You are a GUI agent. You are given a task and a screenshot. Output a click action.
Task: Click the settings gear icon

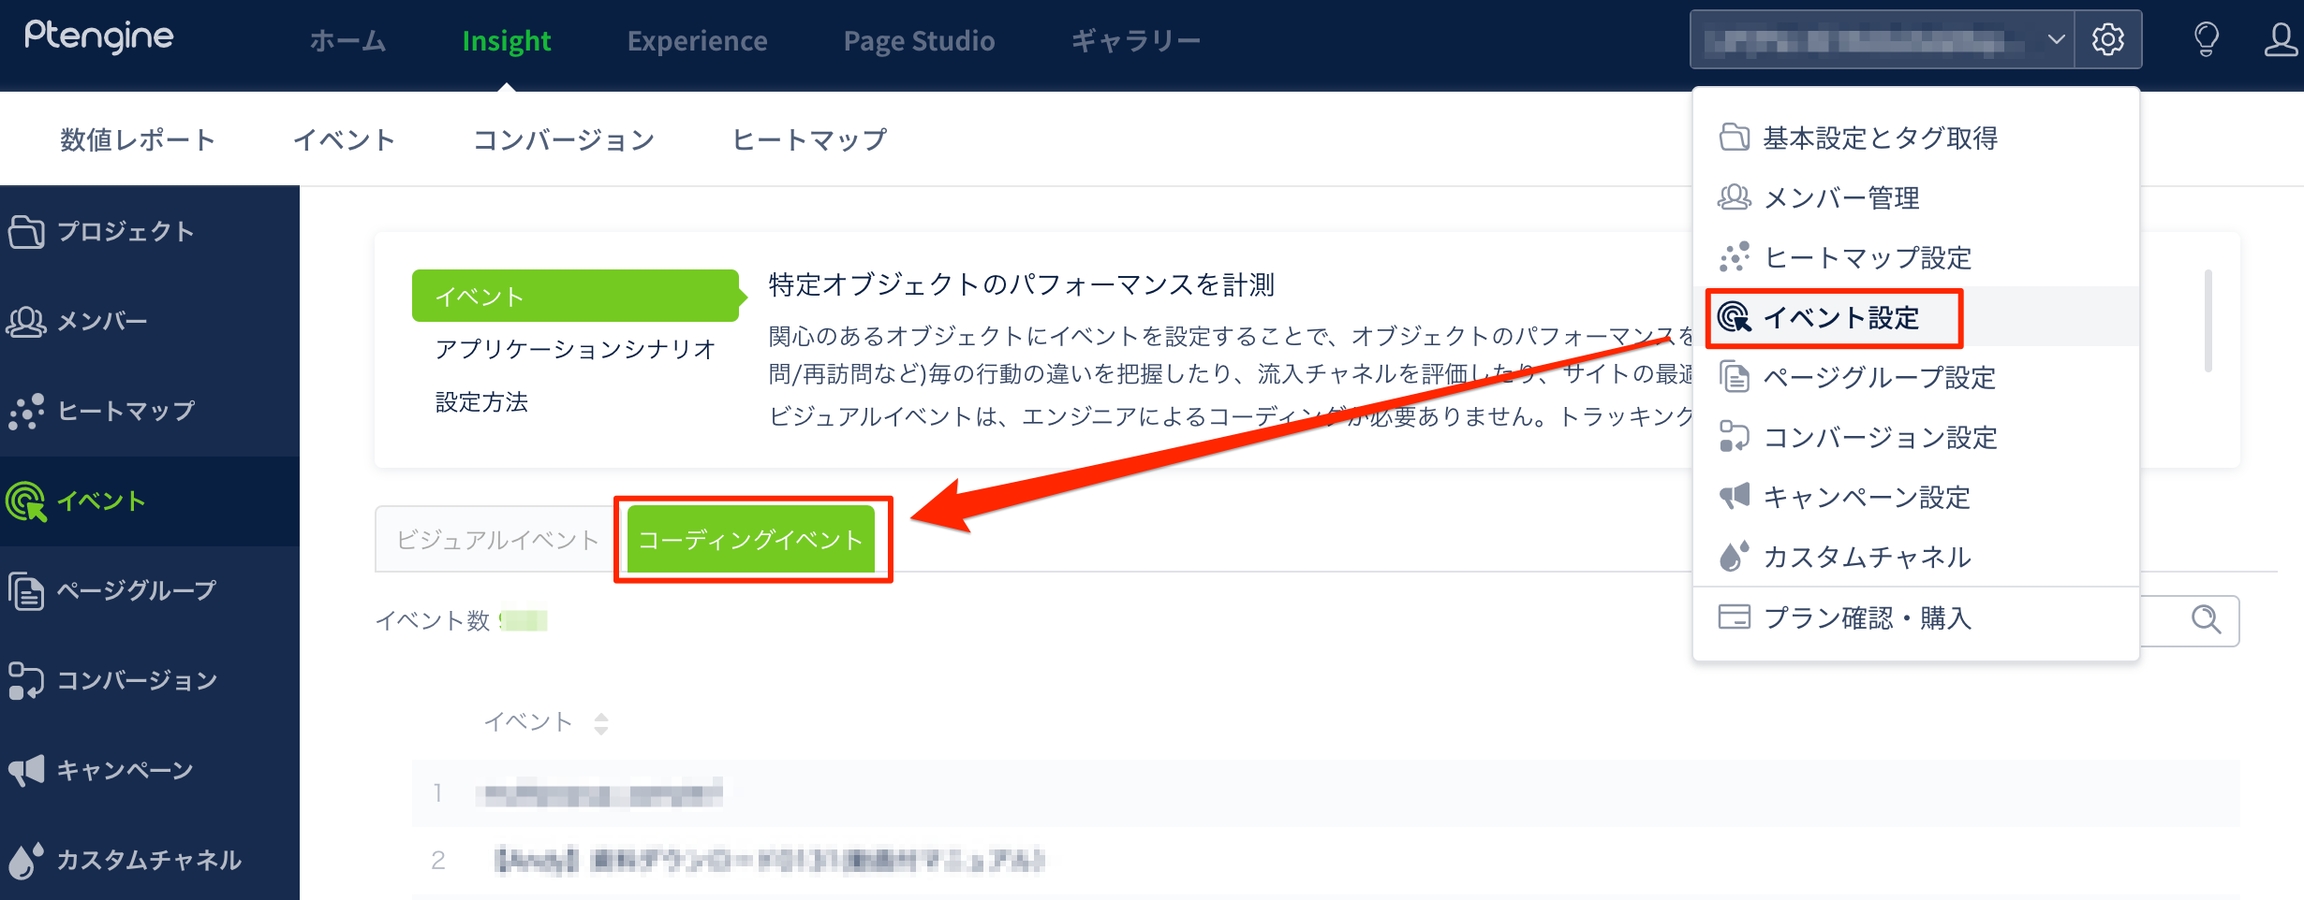point(2107,40)
